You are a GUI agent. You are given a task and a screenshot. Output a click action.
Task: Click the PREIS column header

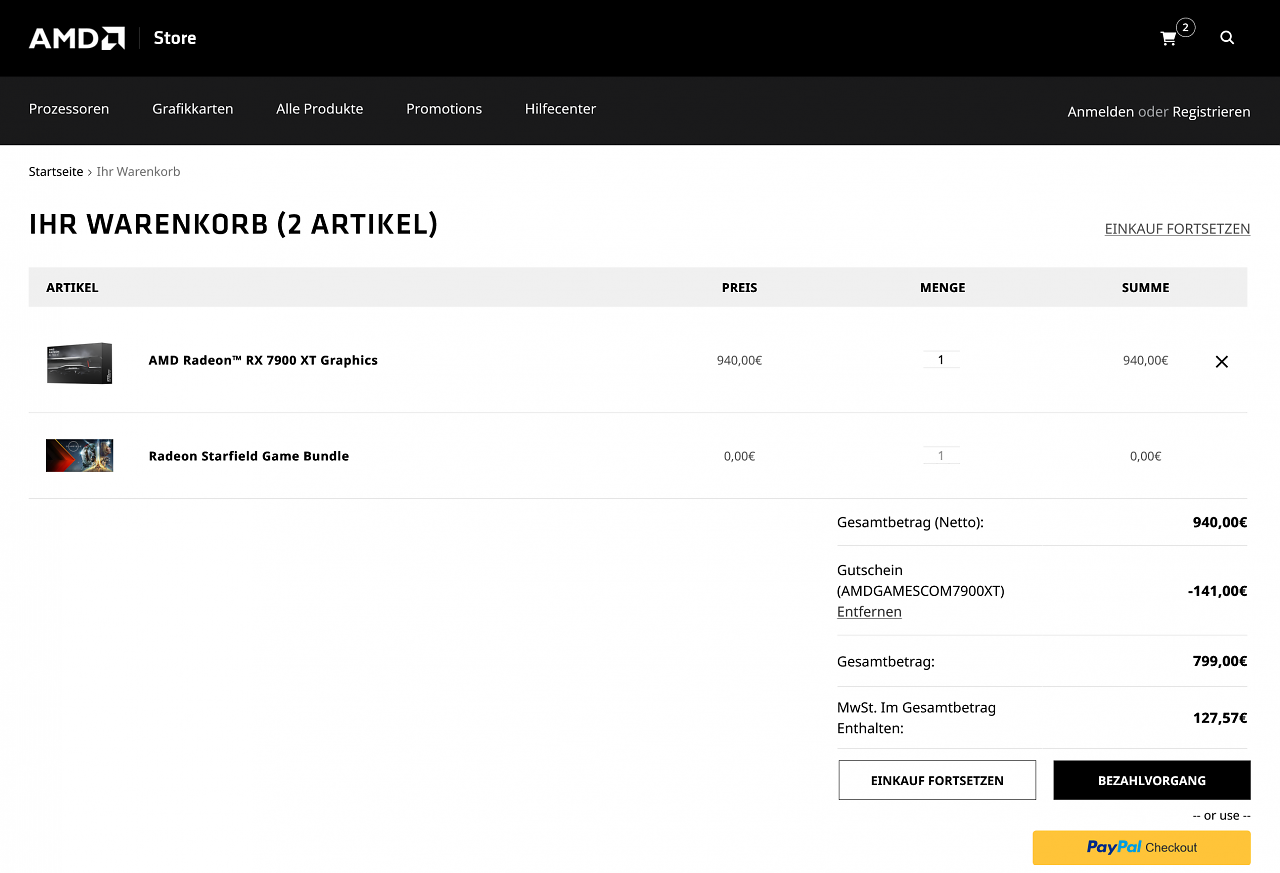pos(740,288)
